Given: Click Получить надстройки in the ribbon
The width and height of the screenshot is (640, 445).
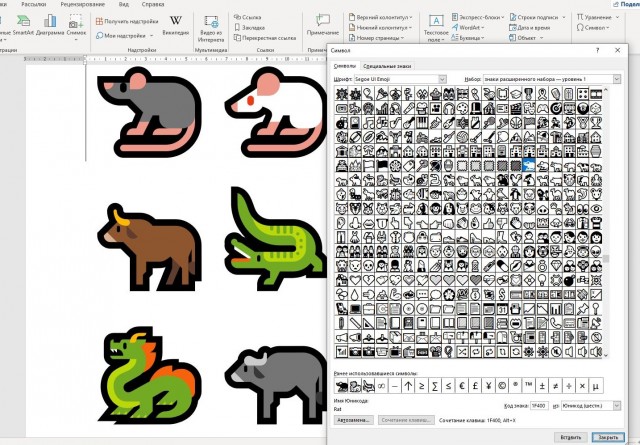Looking at the screenshot, I should (x=127, y=21).
